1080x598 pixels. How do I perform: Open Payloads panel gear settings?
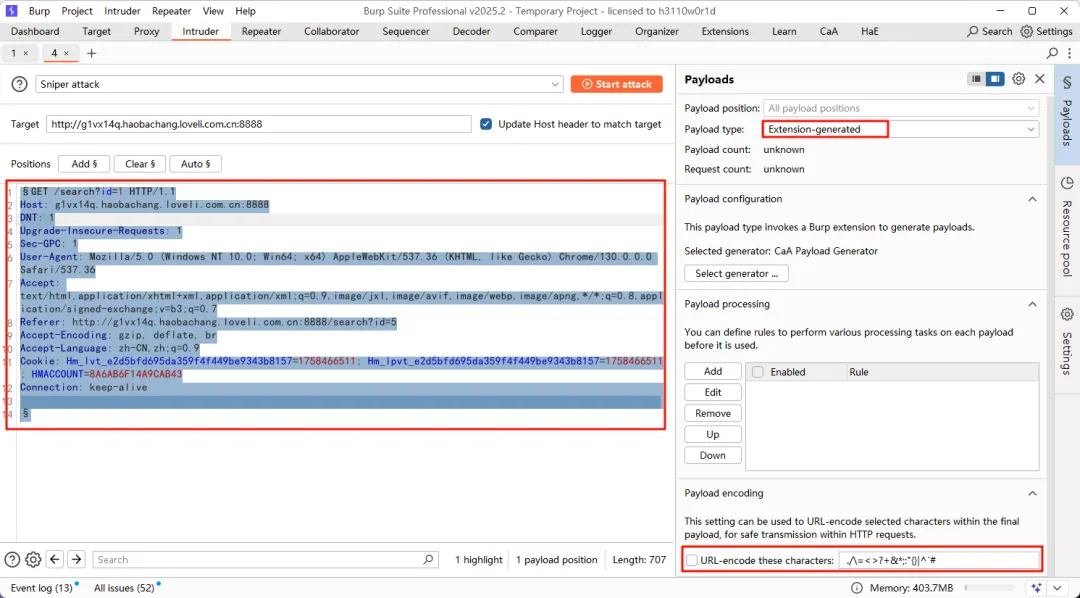[x=1019, y=79]
